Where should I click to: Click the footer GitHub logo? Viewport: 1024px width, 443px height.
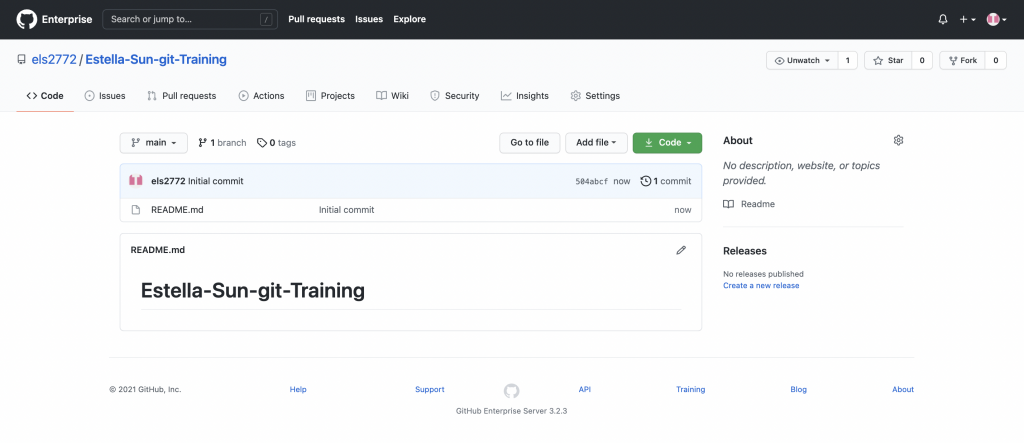click(x=511, y=391)
